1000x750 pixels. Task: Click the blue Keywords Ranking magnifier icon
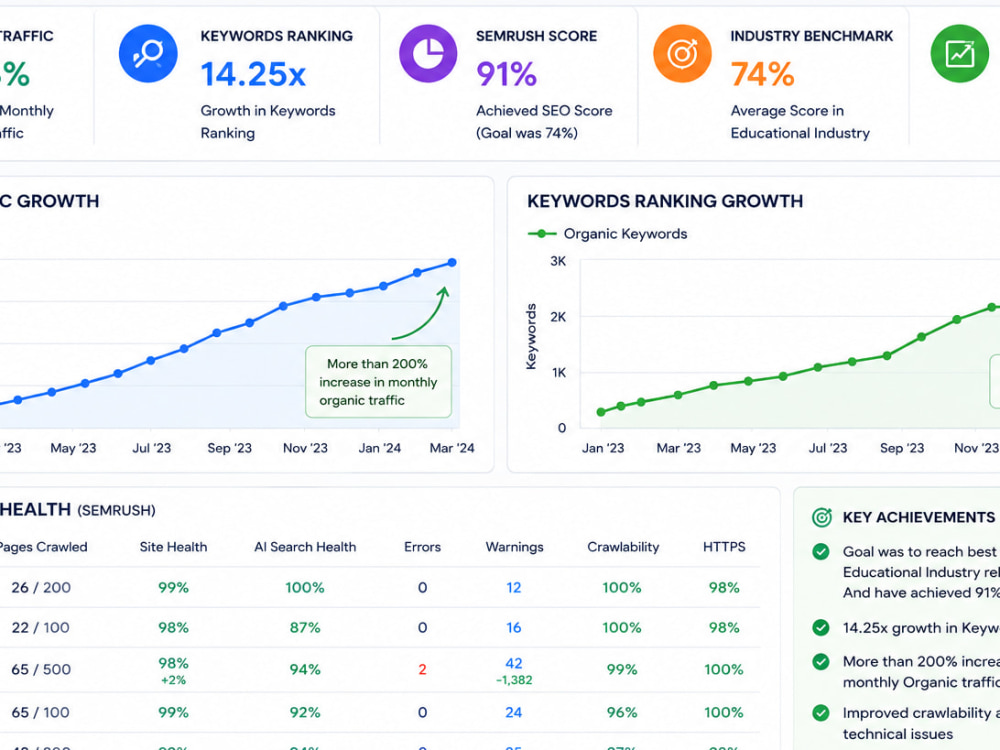pyautogui.click(x=148, y=54)
